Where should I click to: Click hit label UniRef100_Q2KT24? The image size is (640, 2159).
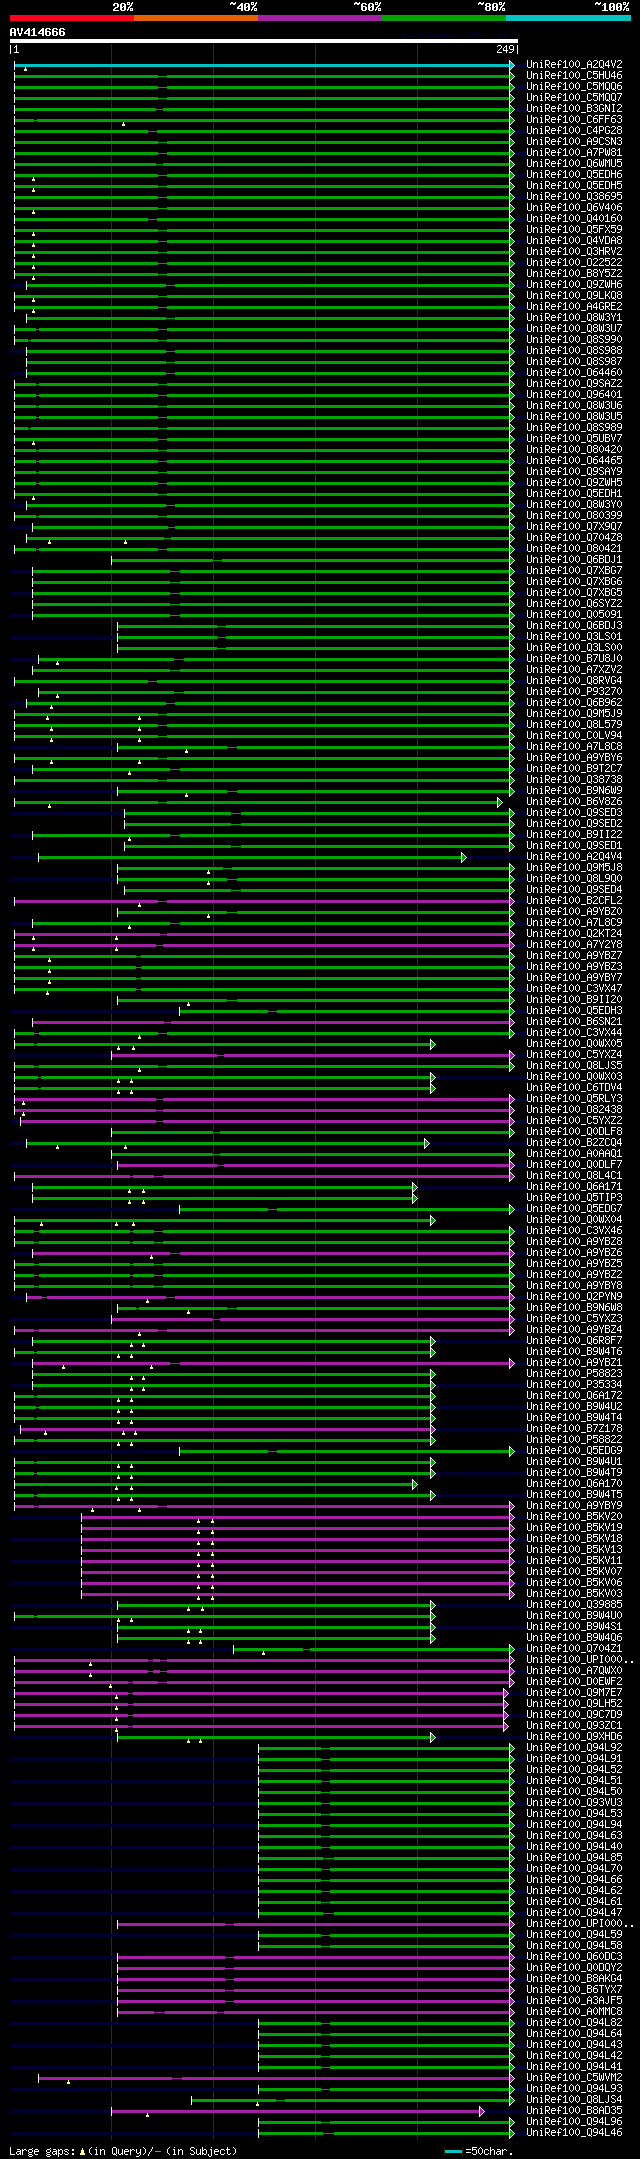(574, 934)
